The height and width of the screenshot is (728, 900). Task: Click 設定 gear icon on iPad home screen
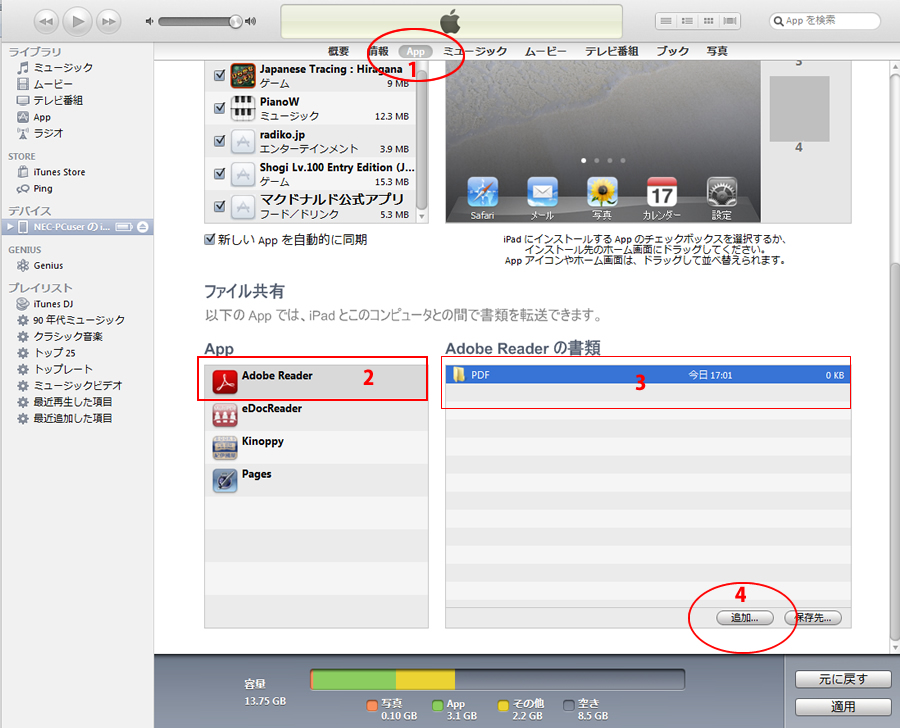tap(721, 192)
